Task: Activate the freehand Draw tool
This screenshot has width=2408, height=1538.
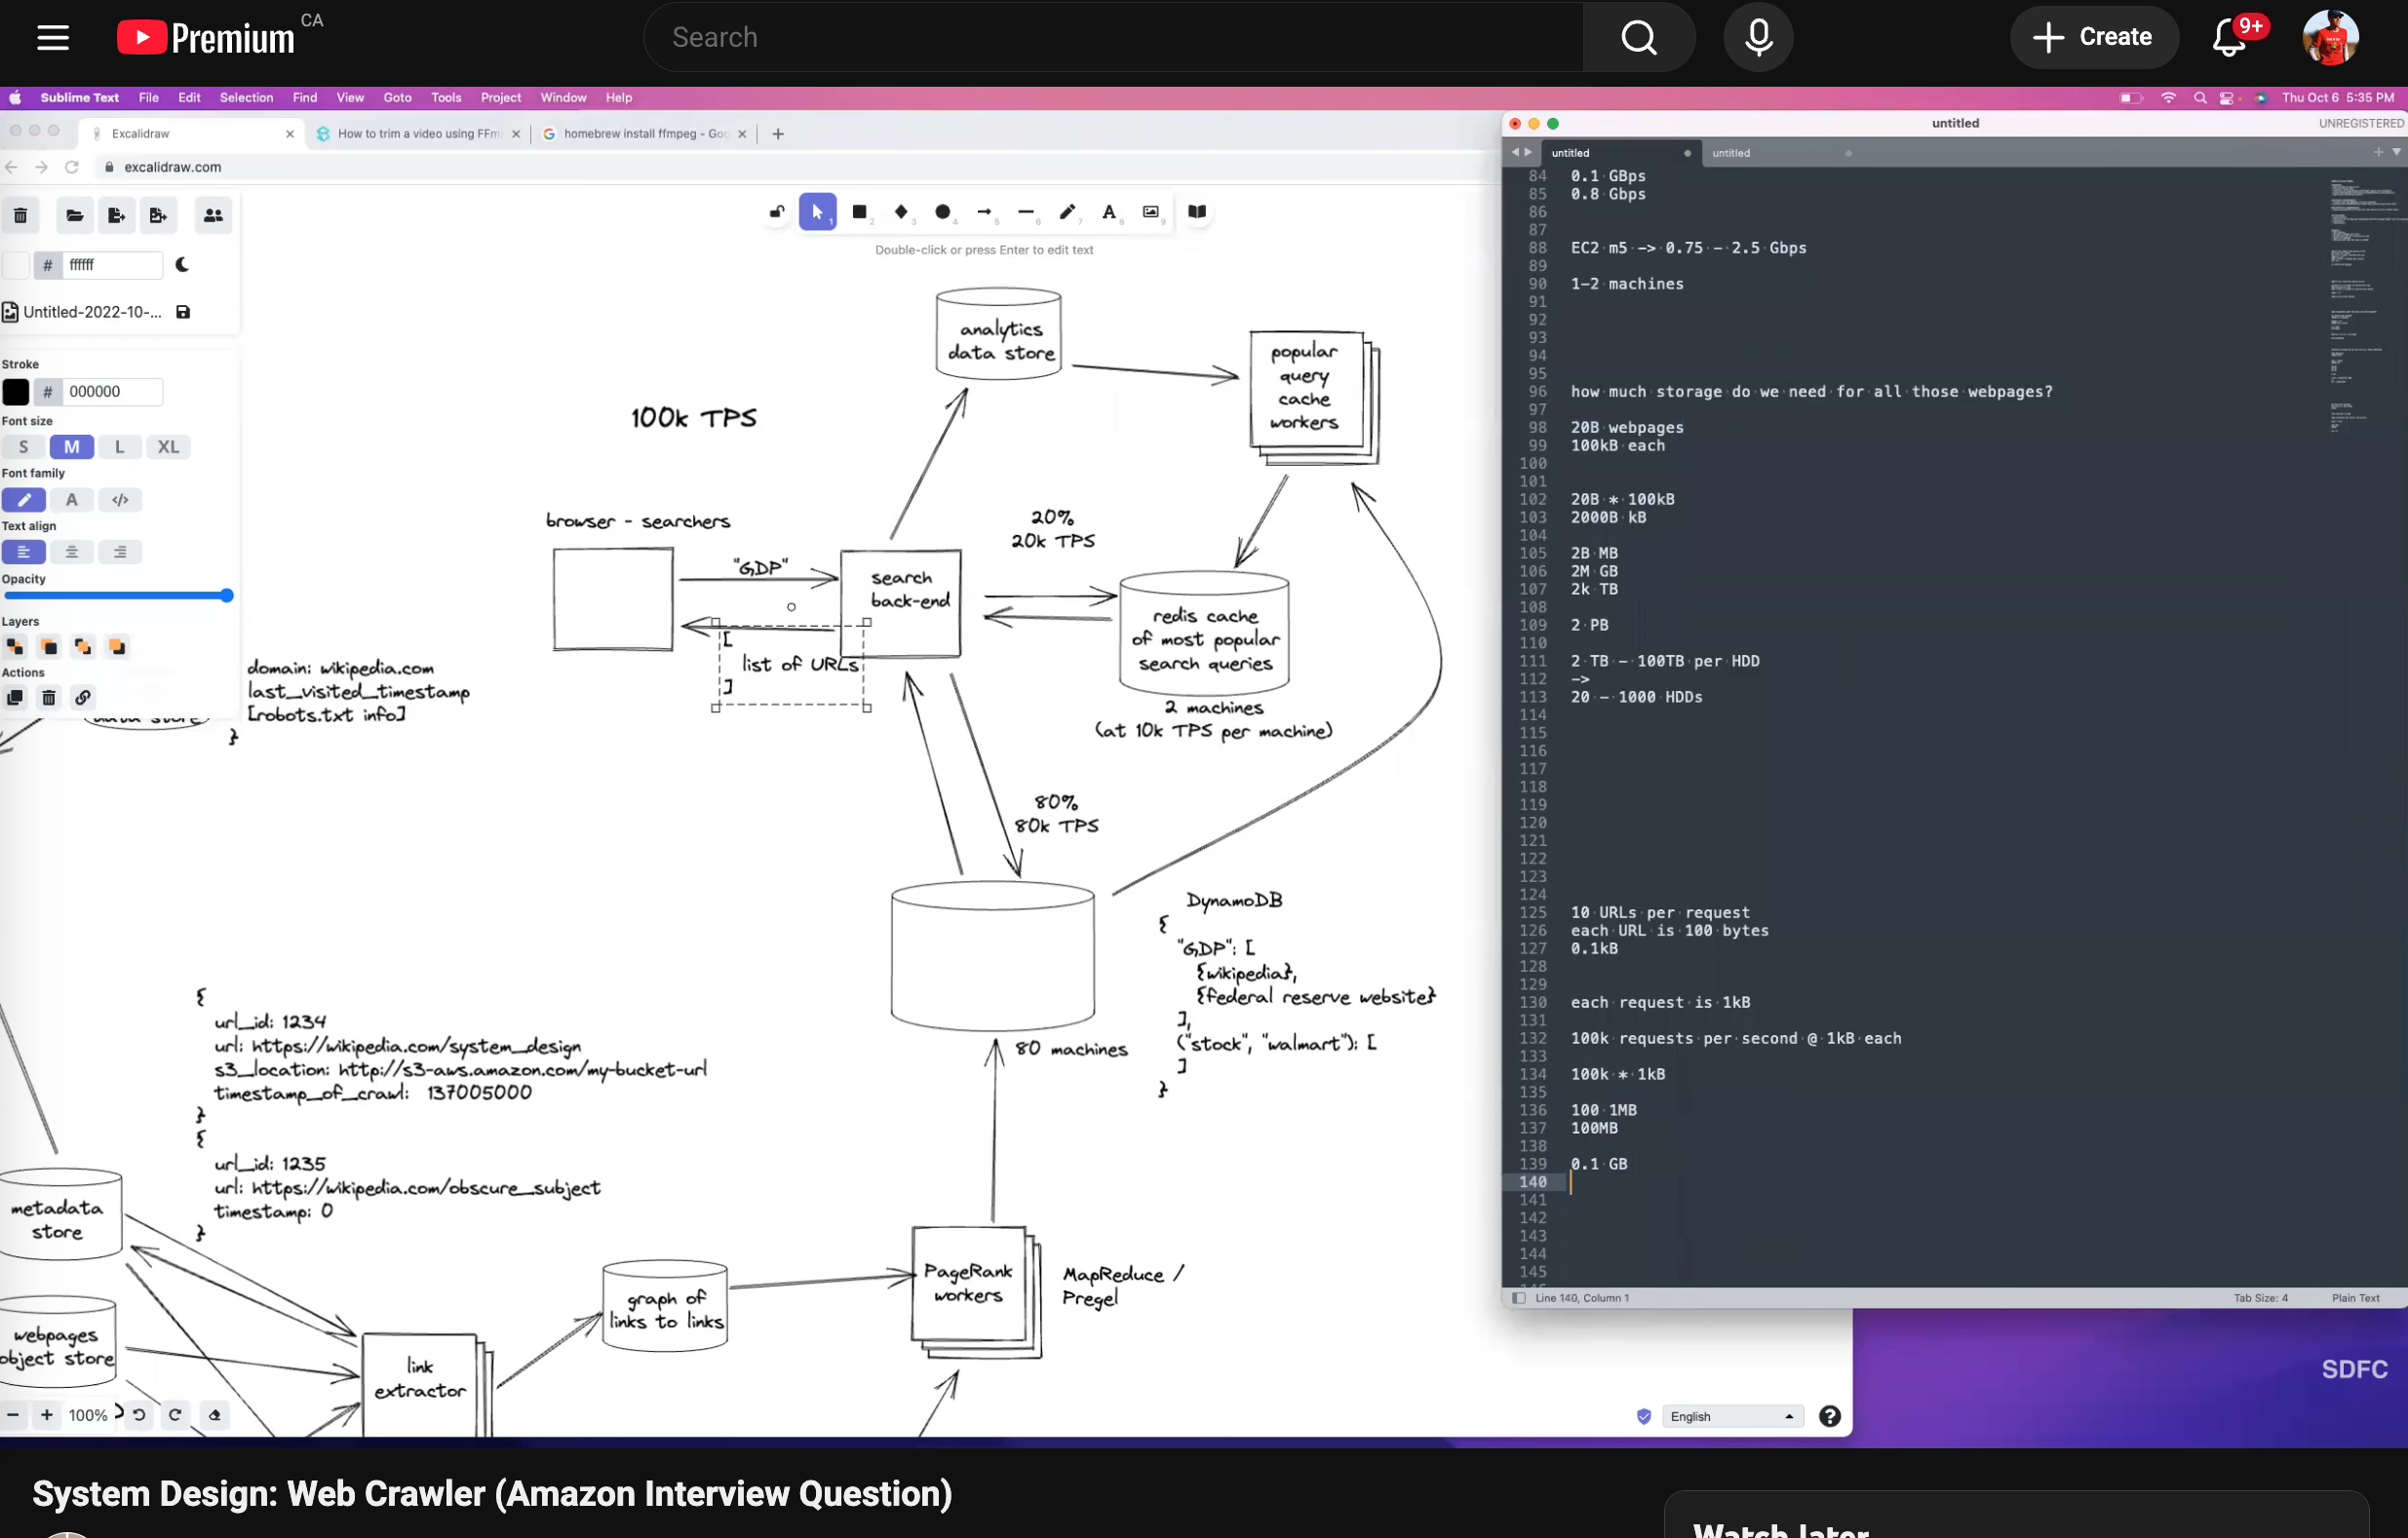Action: click(x=1068, y=212)
